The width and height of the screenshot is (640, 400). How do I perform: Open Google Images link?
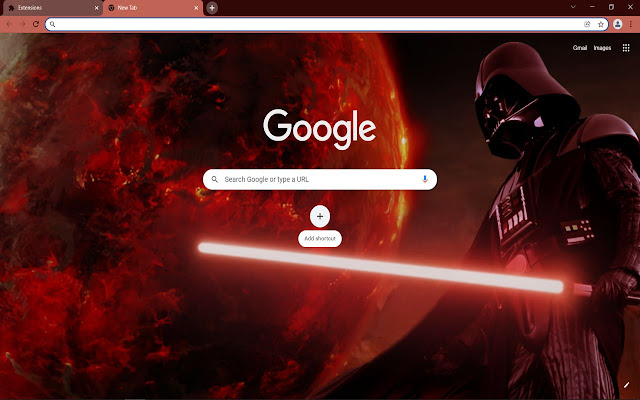(602, 48)
